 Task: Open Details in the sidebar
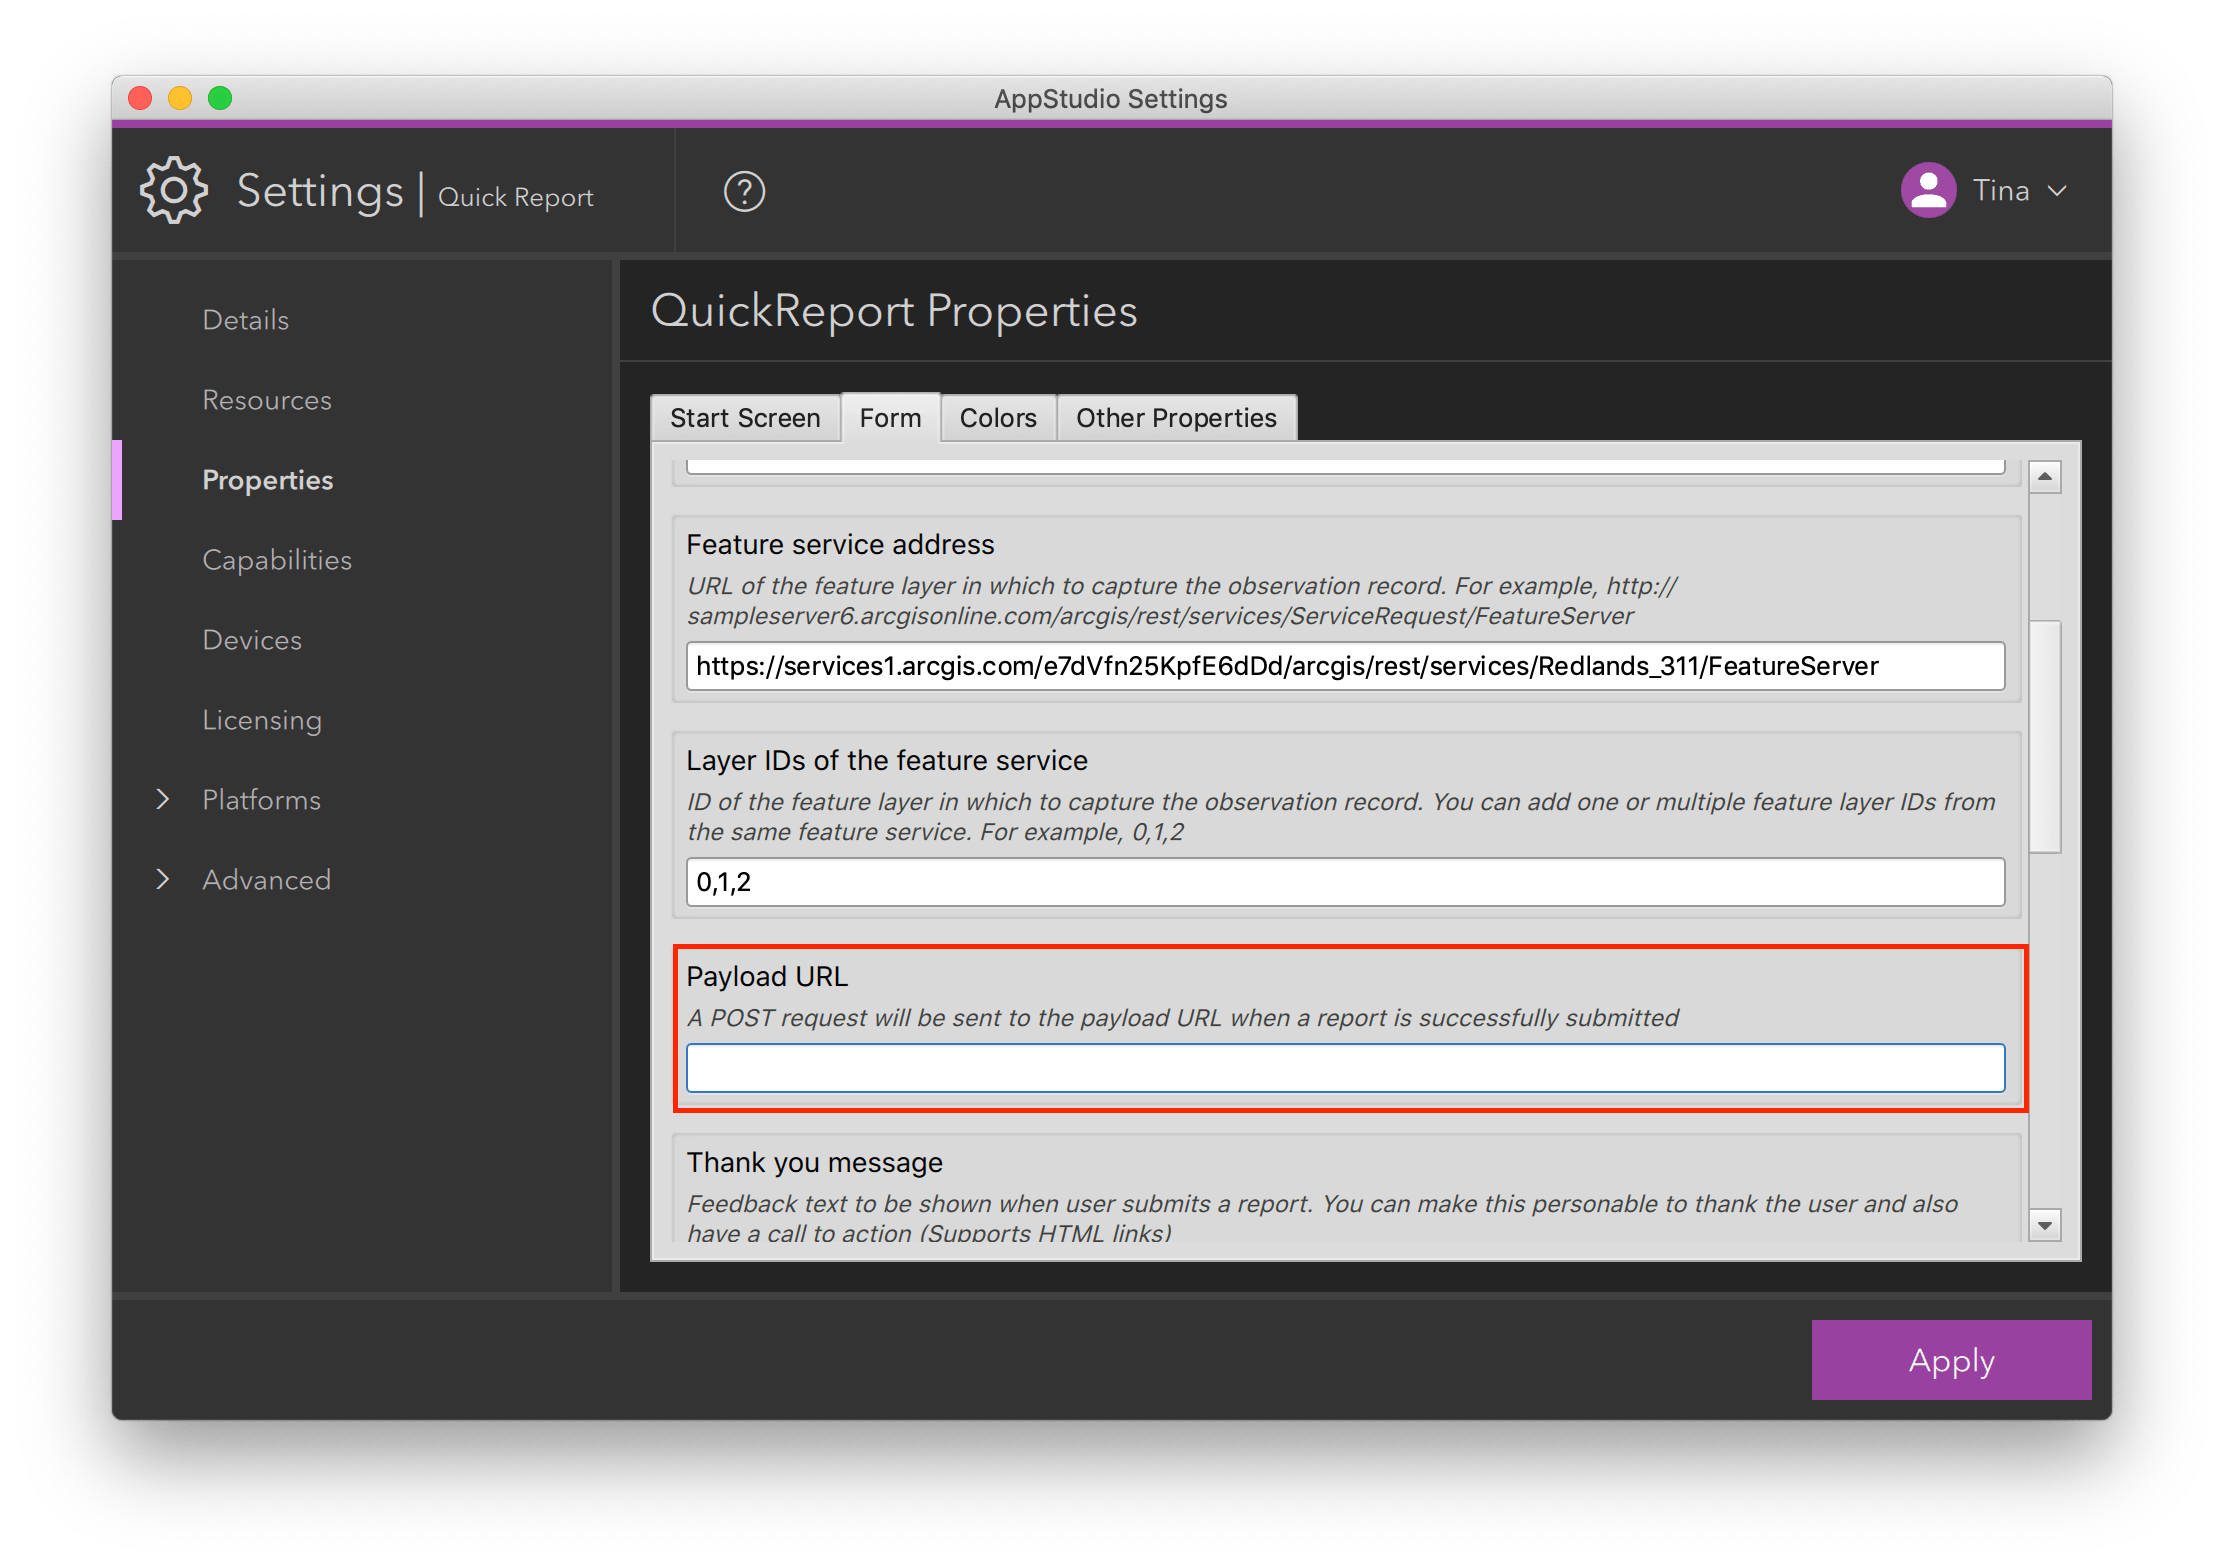pyautogui.click(x=245, y=320)
